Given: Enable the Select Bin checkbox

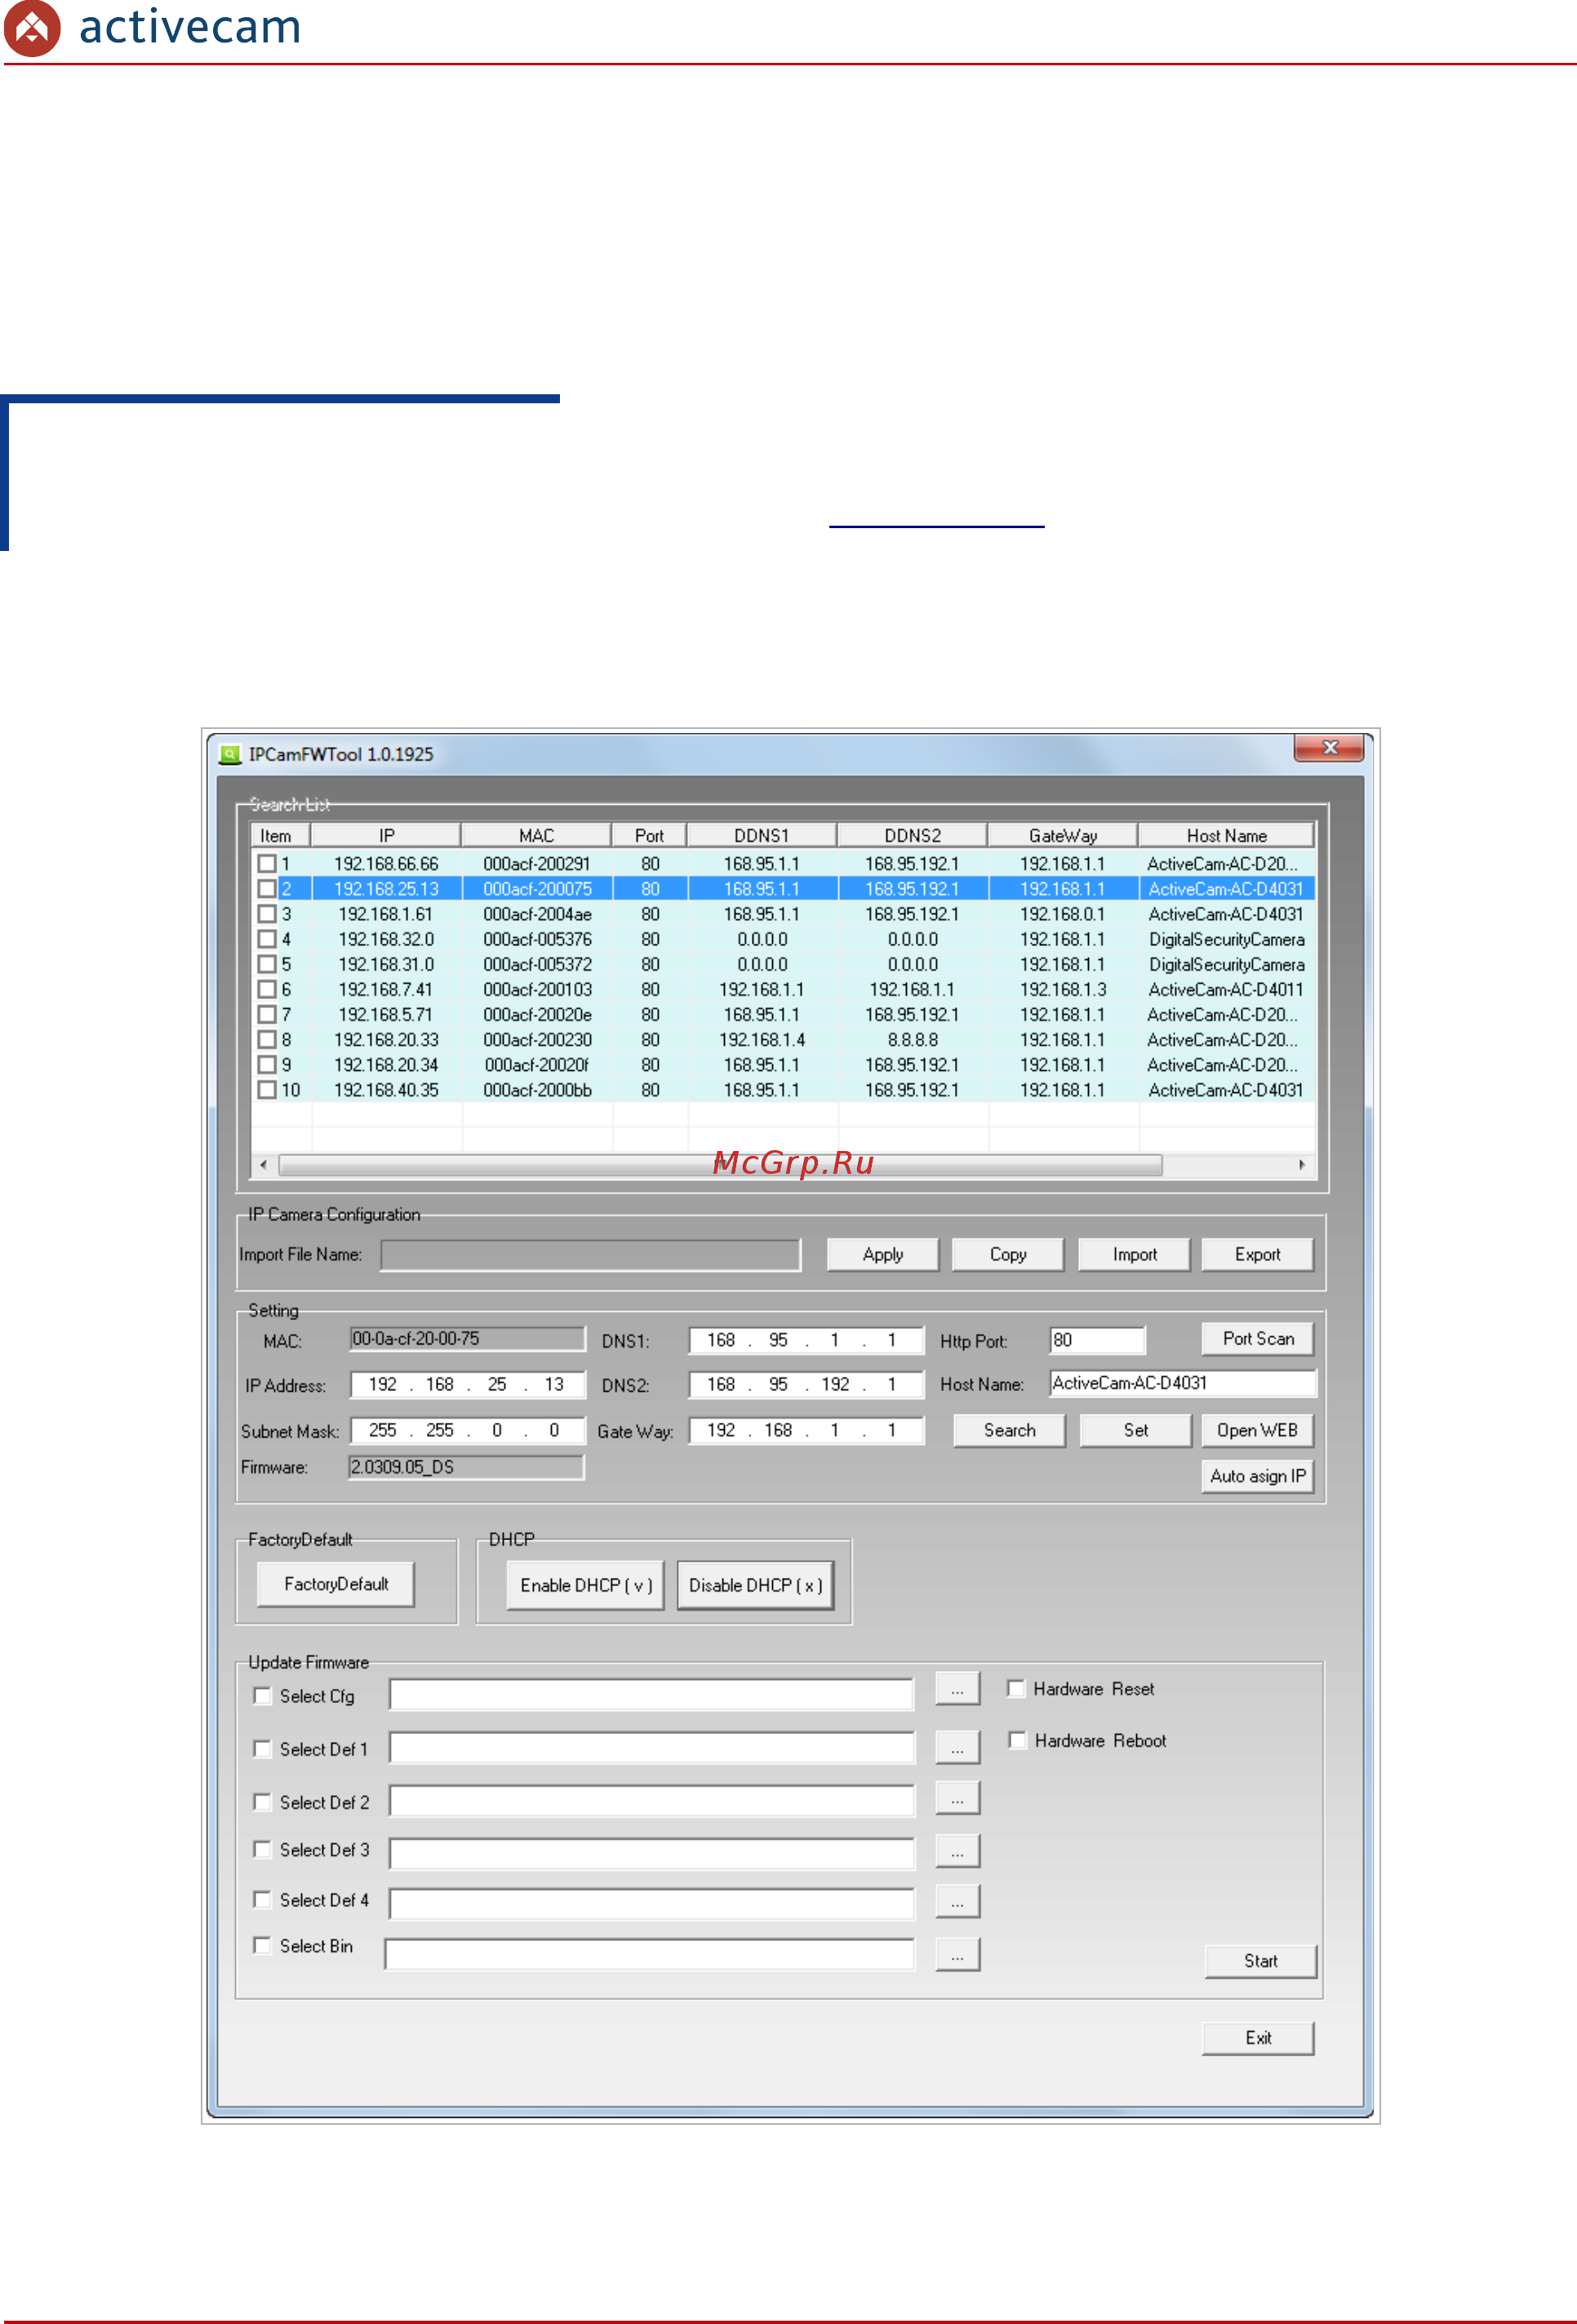Looking at the screenshot, I should (262, 1945).
